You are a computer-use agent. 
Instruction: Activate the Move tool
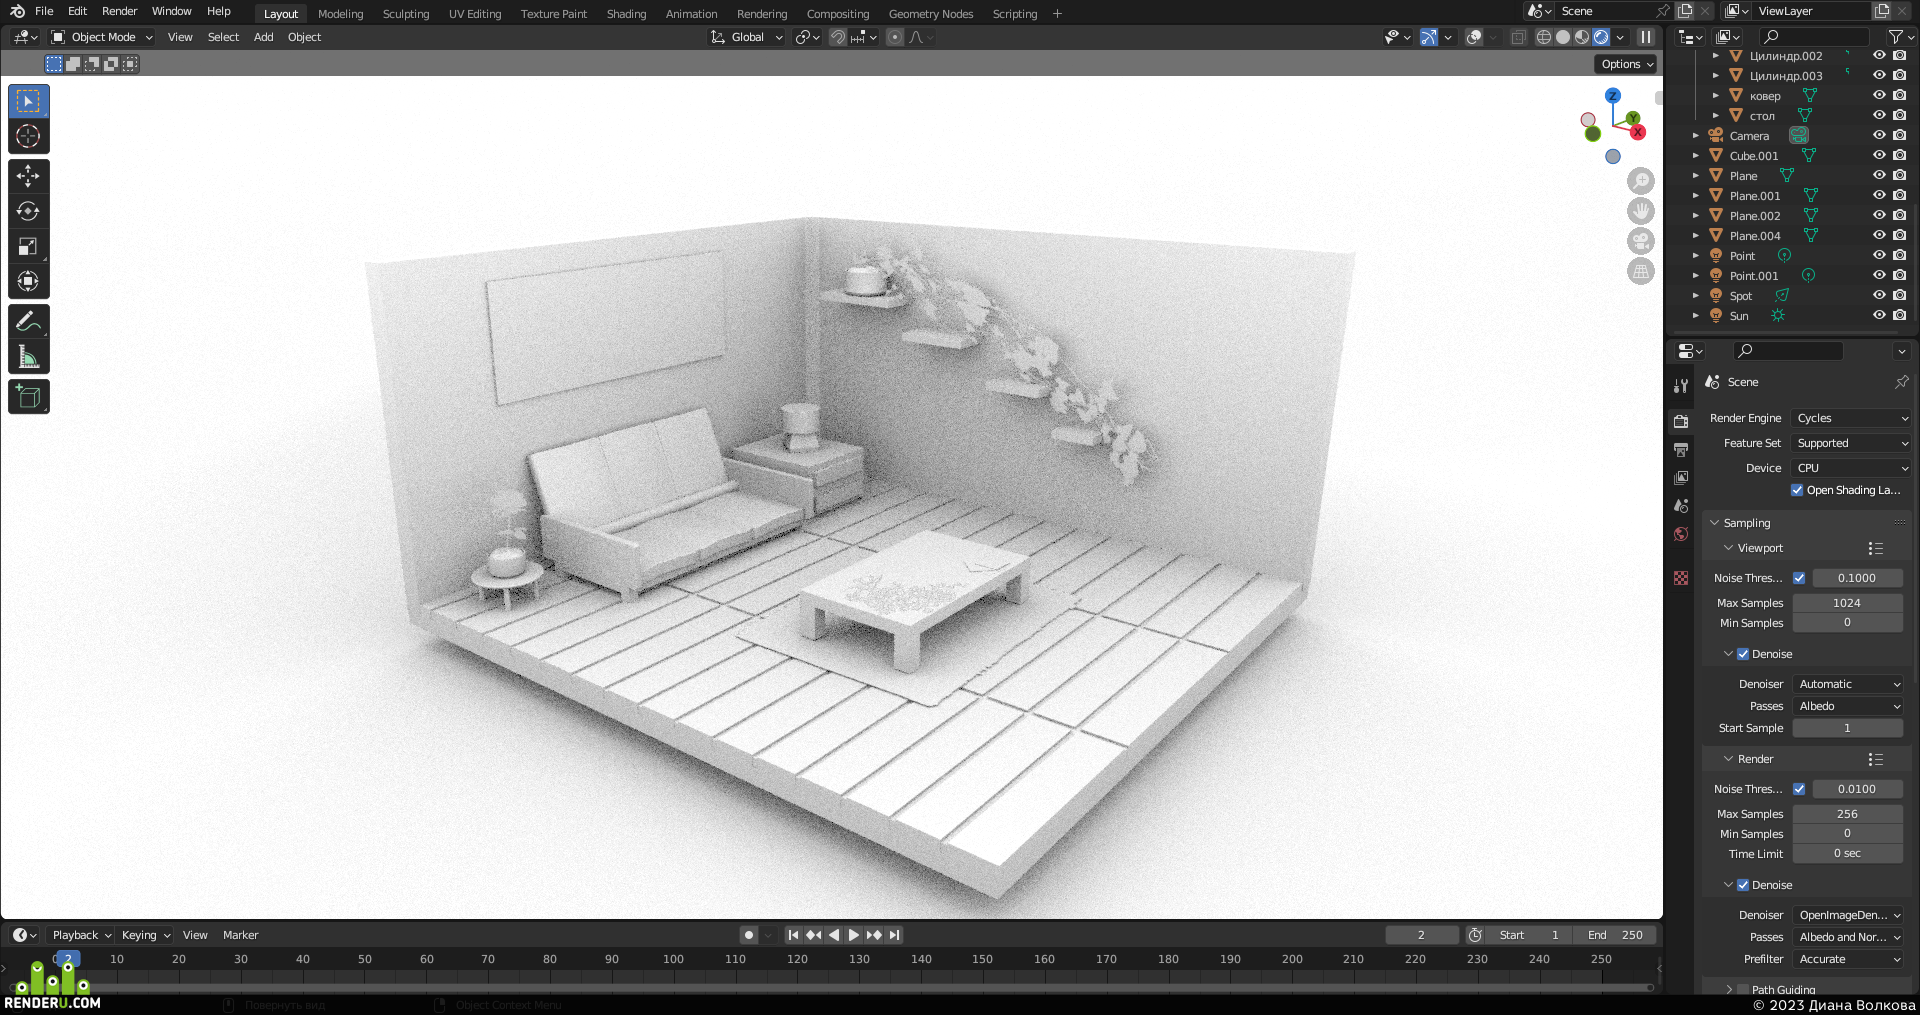click(x=28, y=176)
